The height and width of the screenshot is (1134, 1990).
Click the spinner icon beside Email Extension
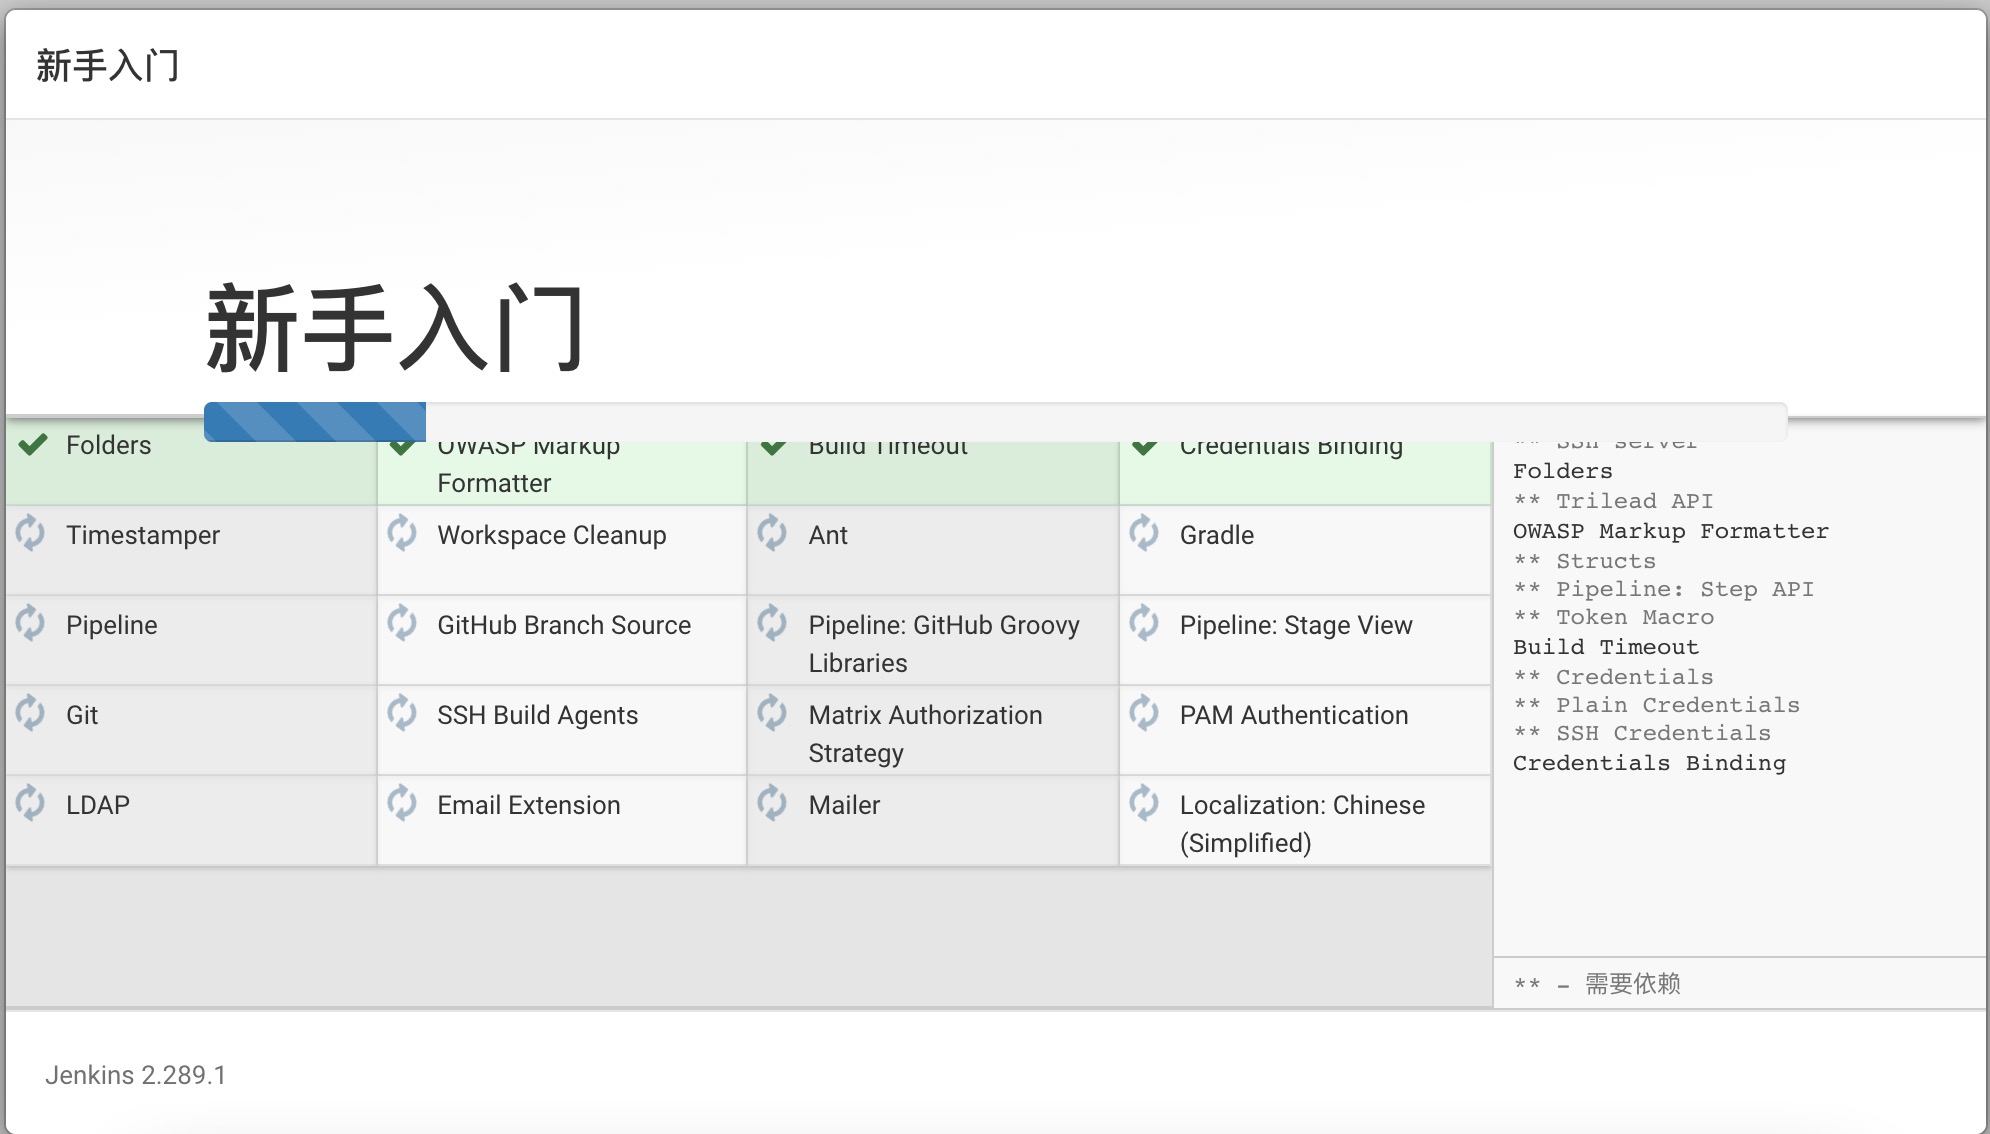click(402, 803)
